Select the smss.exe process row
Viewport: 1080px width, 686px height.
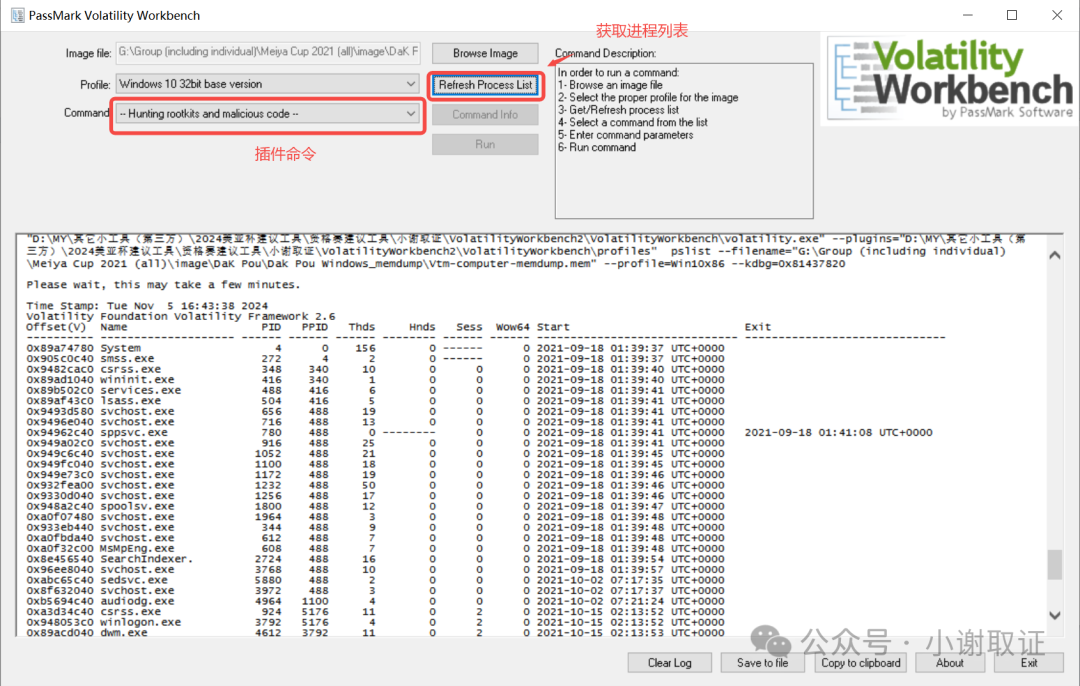pyautogui.click(x=375, y=358)
